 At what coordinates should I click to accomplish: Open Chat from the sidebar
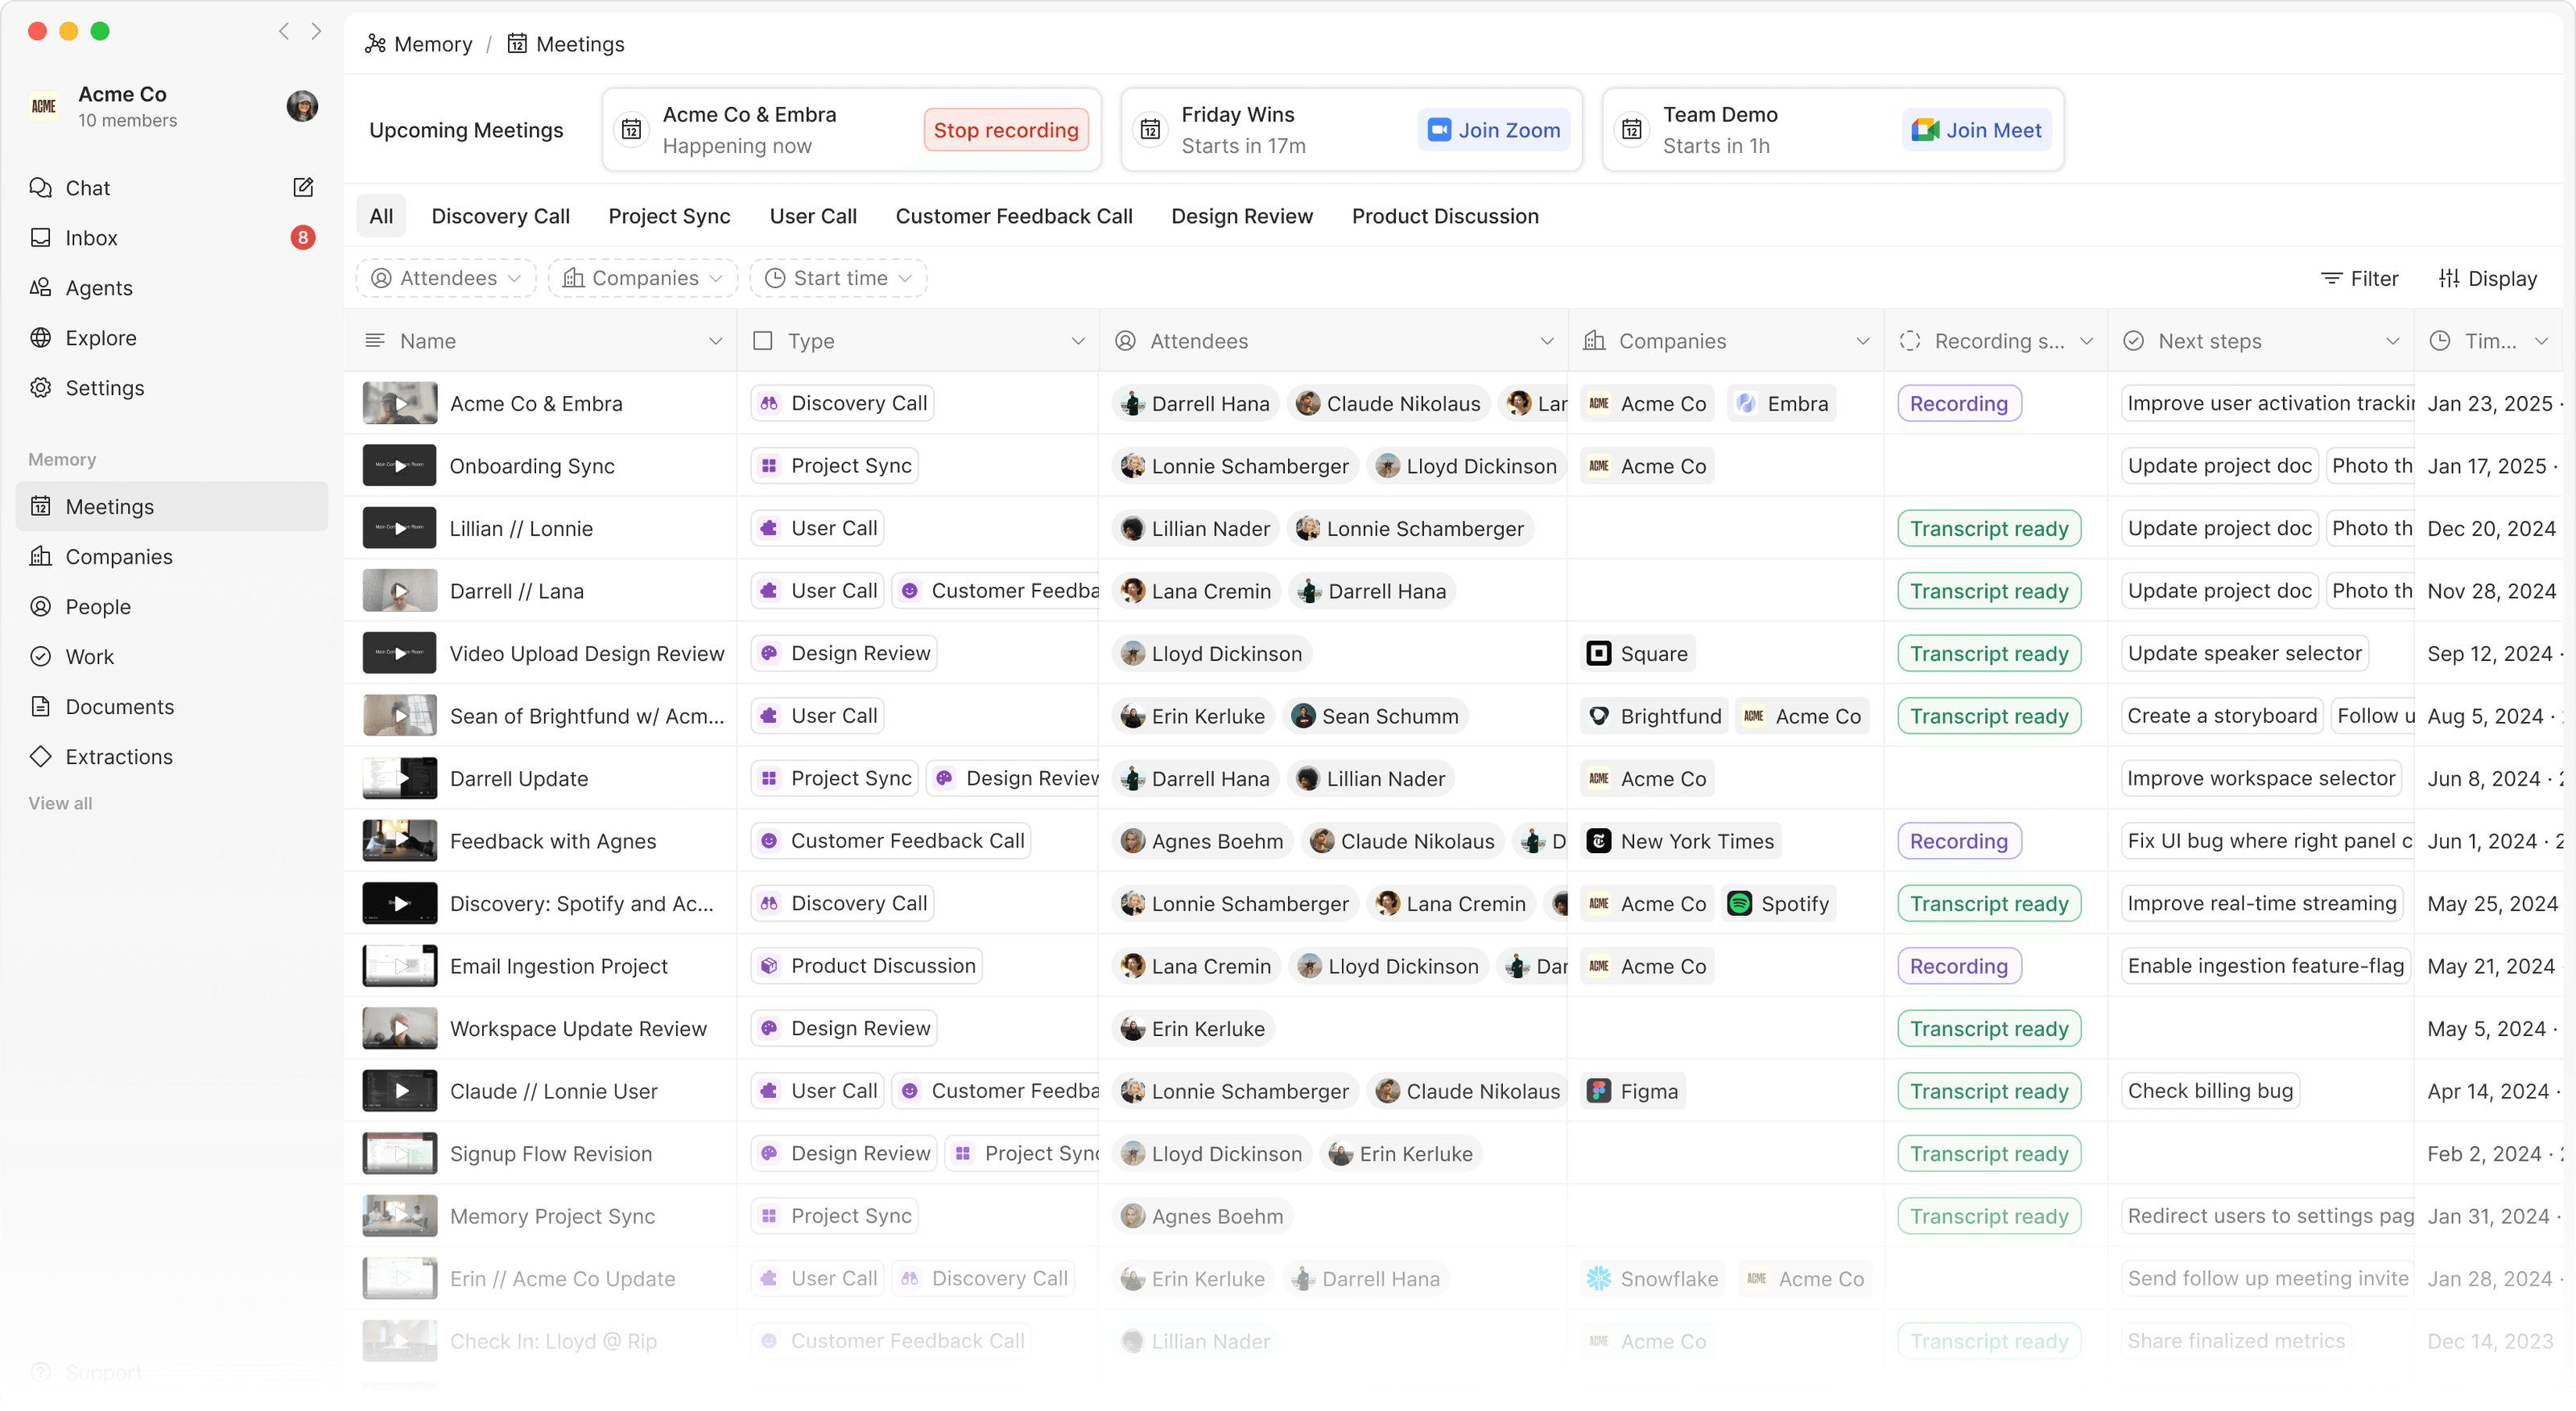(88, 187)
